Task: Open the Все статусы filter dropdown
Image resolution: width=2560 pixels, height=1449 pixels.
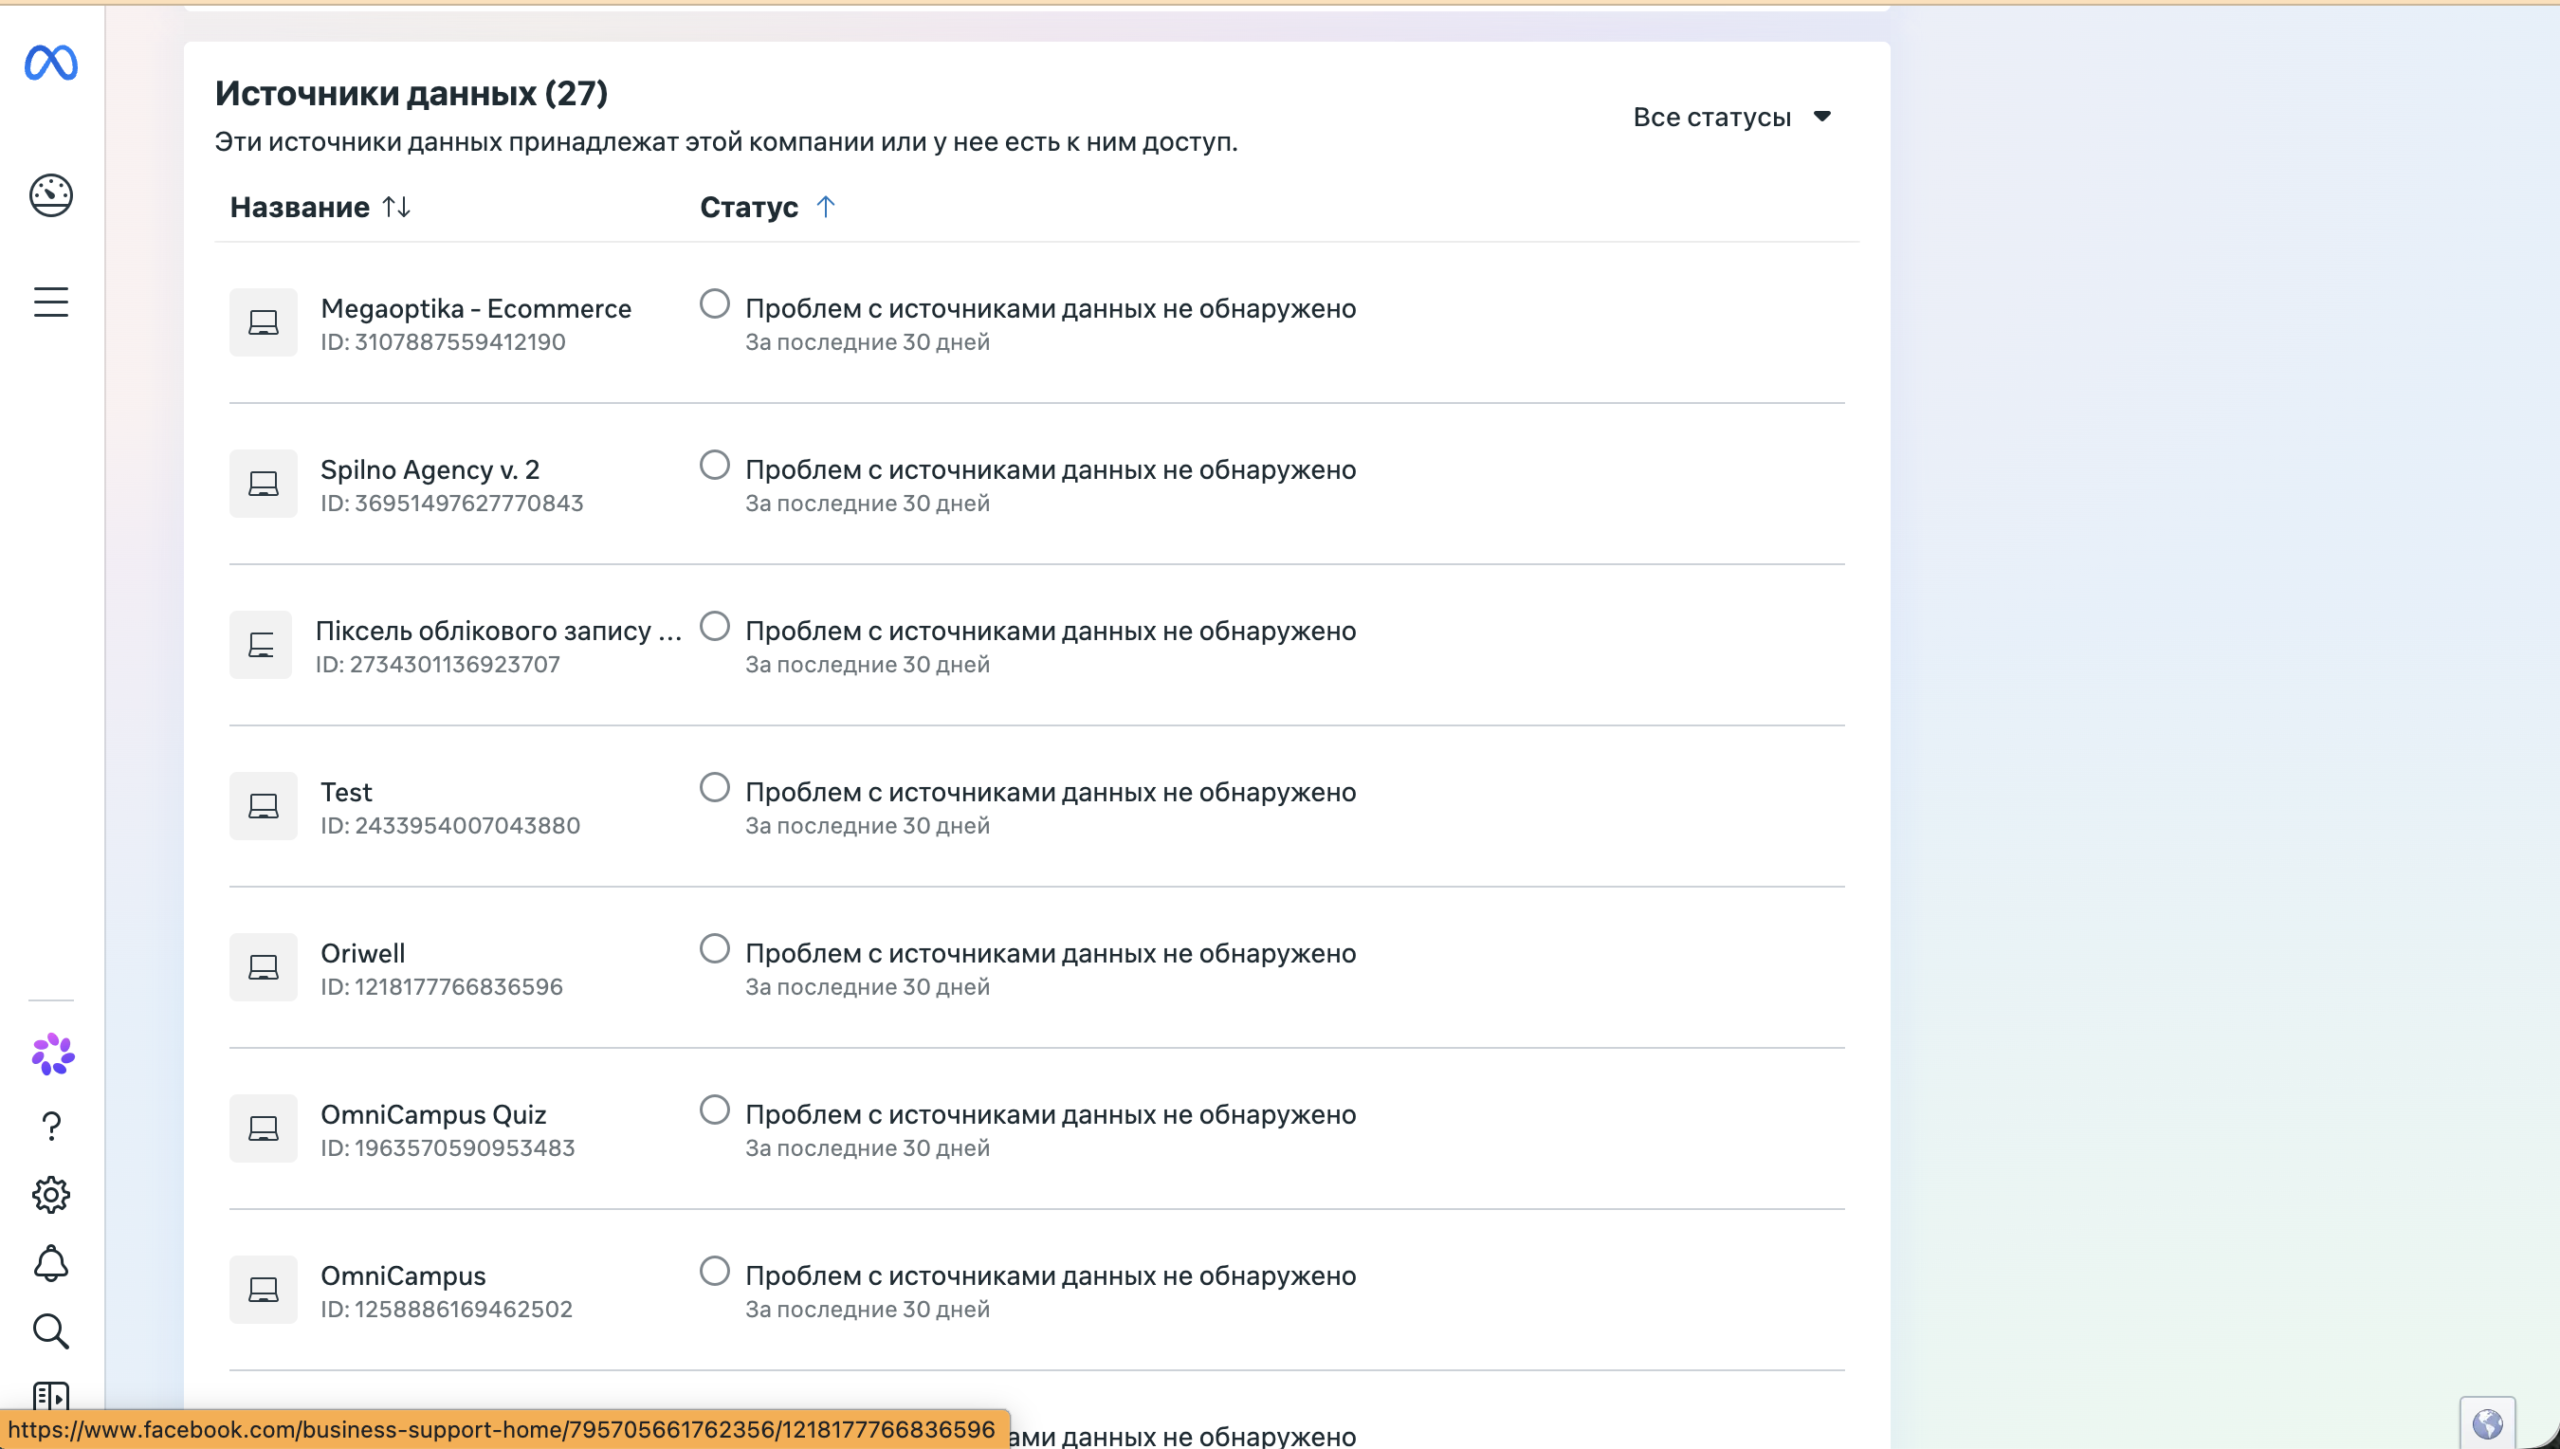Action: point(1732,117)
